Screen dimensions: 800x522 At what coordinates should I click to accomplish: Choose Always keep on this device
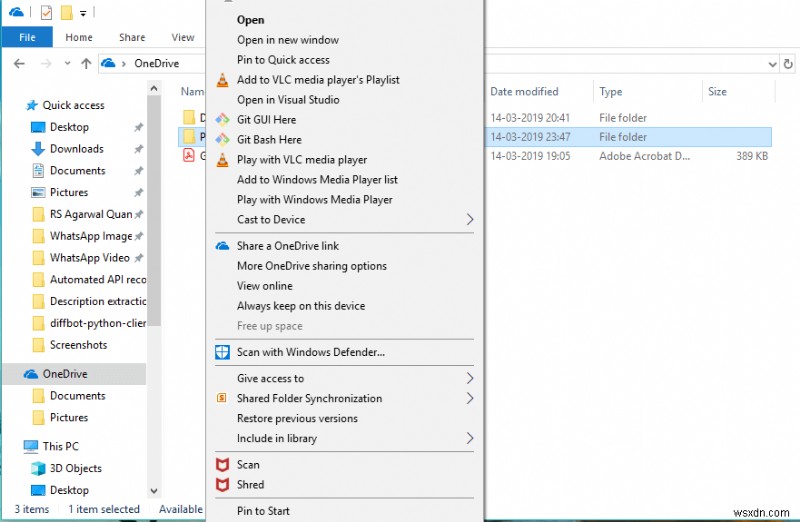click(345, 306)
